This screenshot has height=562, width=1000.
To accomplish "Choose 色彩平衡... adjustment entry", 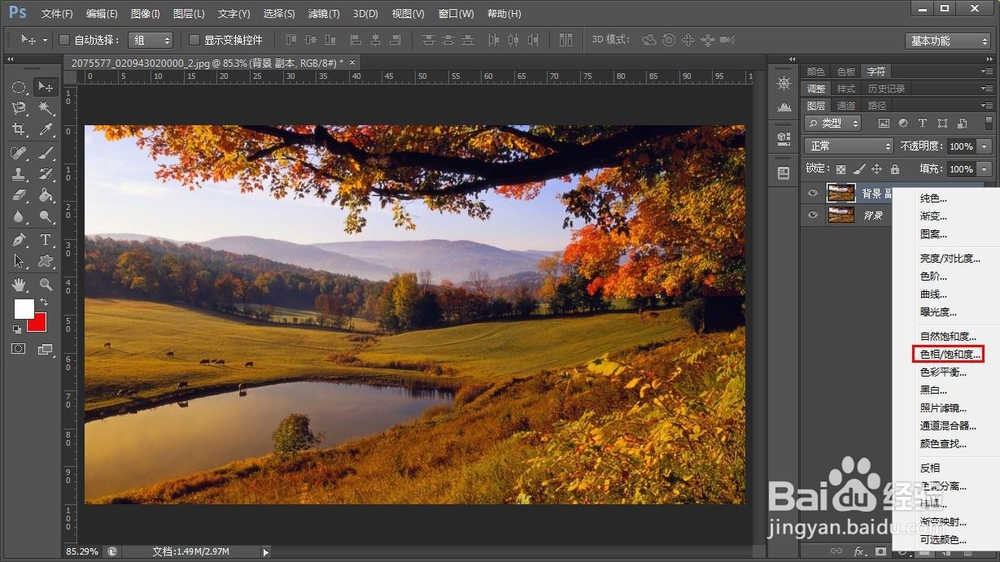I will point(943,372).
